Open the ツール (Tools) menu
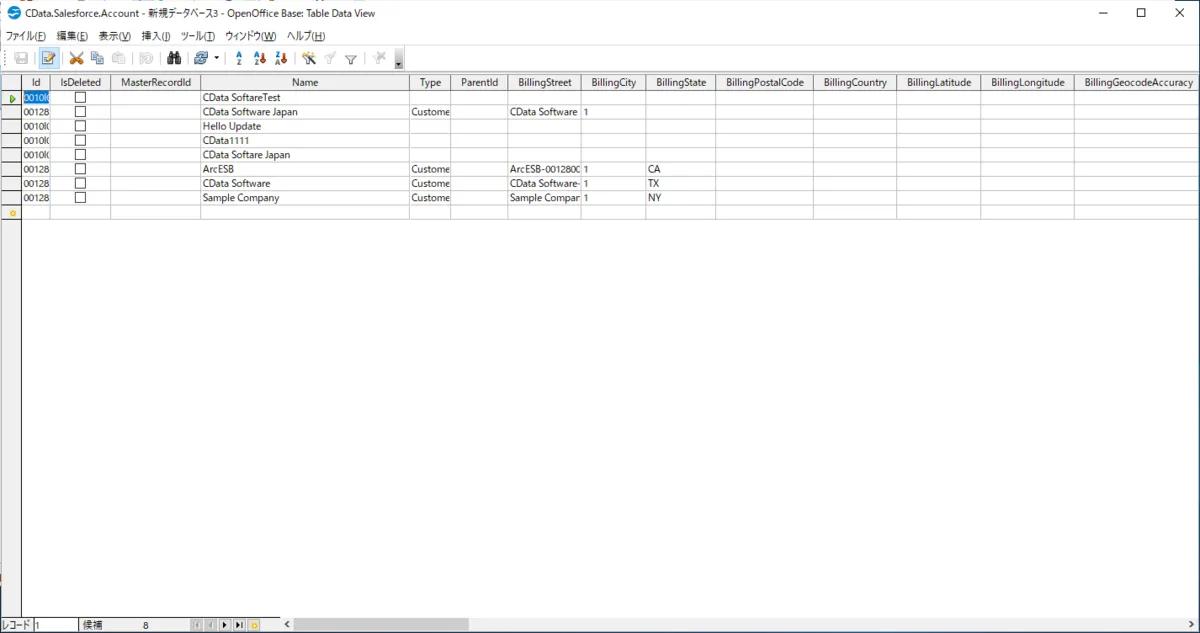1200x633 pixels. 197,36
